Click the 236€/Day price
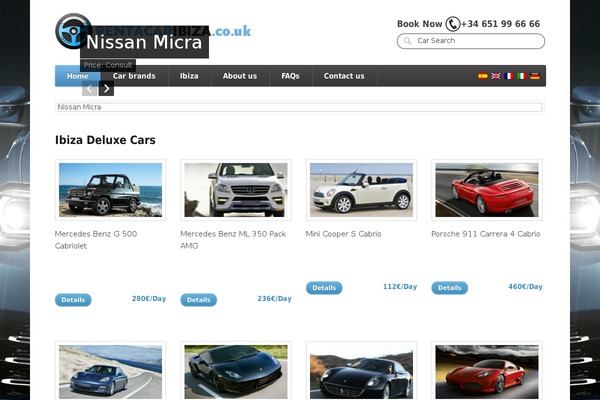This screenshot has width=600, height=400. [x=274, y=299]
